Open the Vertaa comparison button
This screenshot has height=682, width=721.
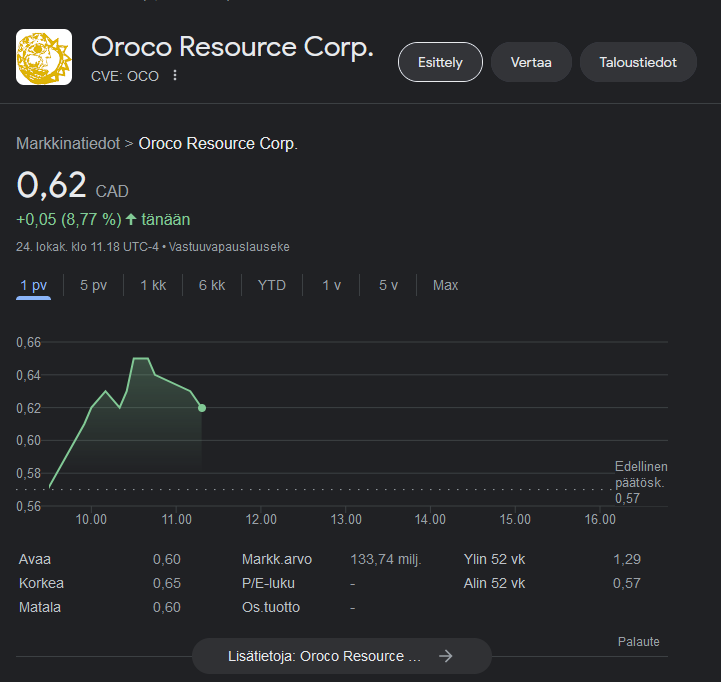click(531, 62)
